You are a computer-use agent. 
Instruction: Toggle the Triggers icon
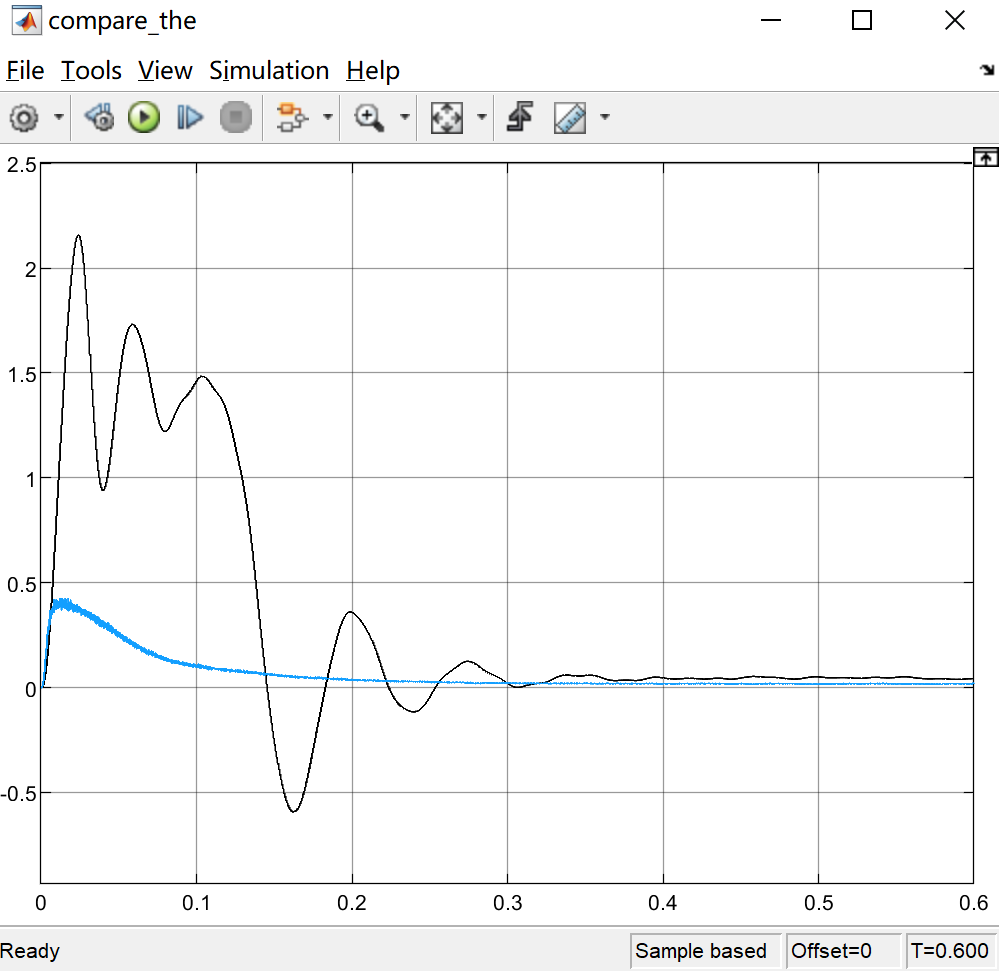518,118
